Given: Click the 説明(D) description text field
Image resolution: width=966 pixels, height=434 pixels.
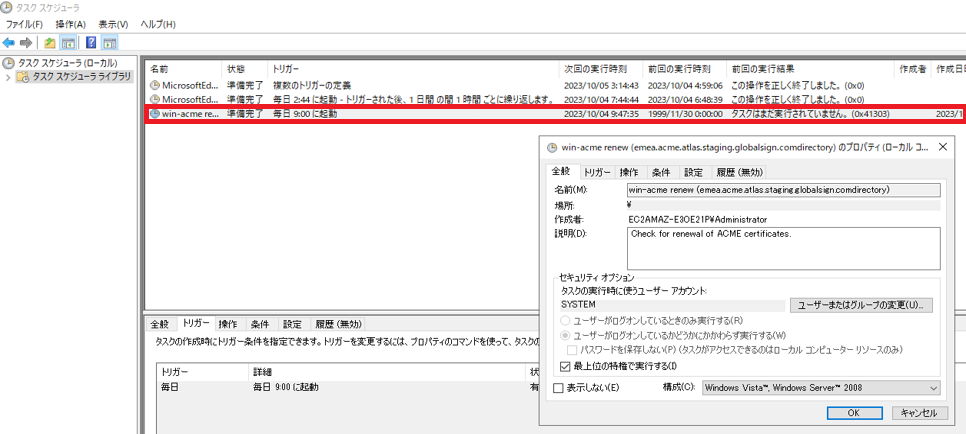Looking at the screenshot, I should tap(783, 247).
